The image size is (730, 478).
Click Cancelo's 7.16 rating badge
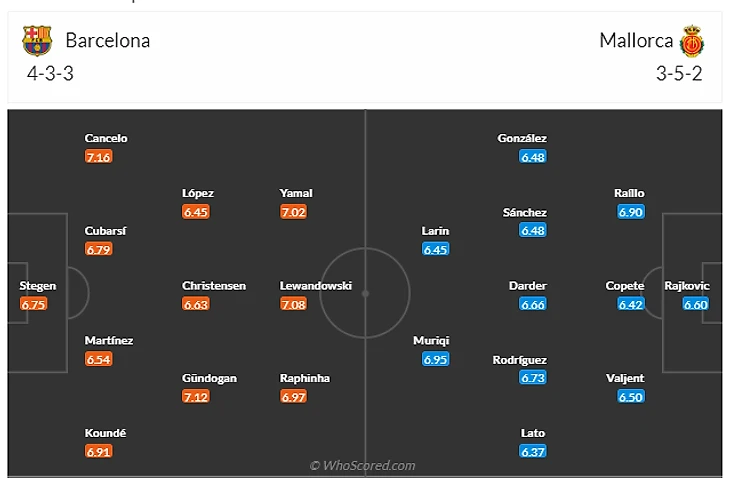coord(98,157)
